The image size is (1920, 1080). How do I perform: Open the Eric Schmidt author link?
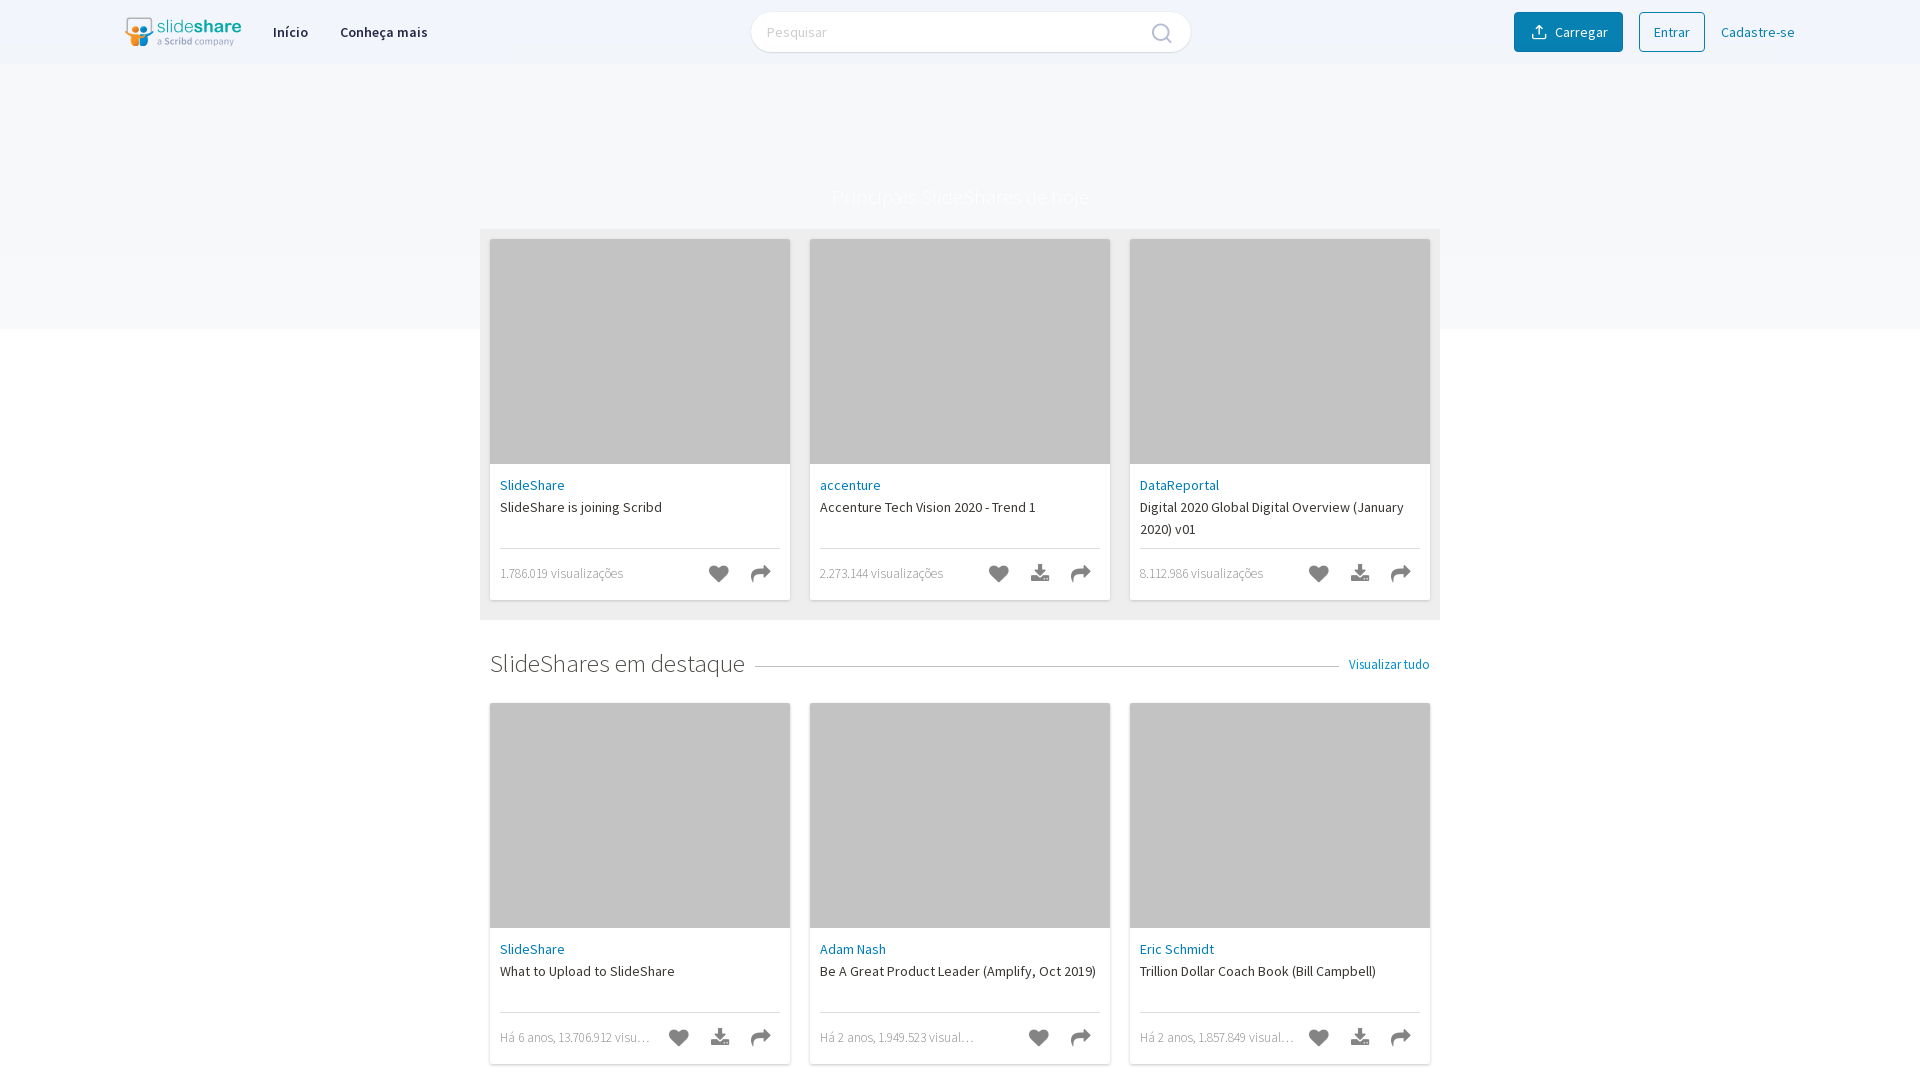tap(1177, 949)
